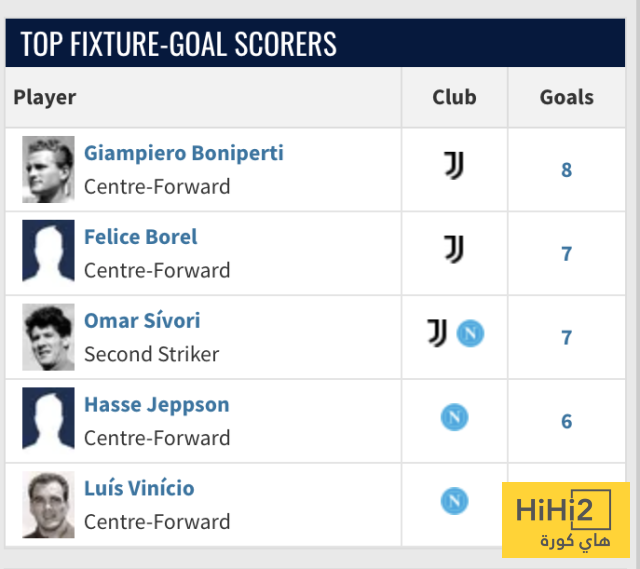Click the Juventus logo in Felice Borel's row

point(454,250)
